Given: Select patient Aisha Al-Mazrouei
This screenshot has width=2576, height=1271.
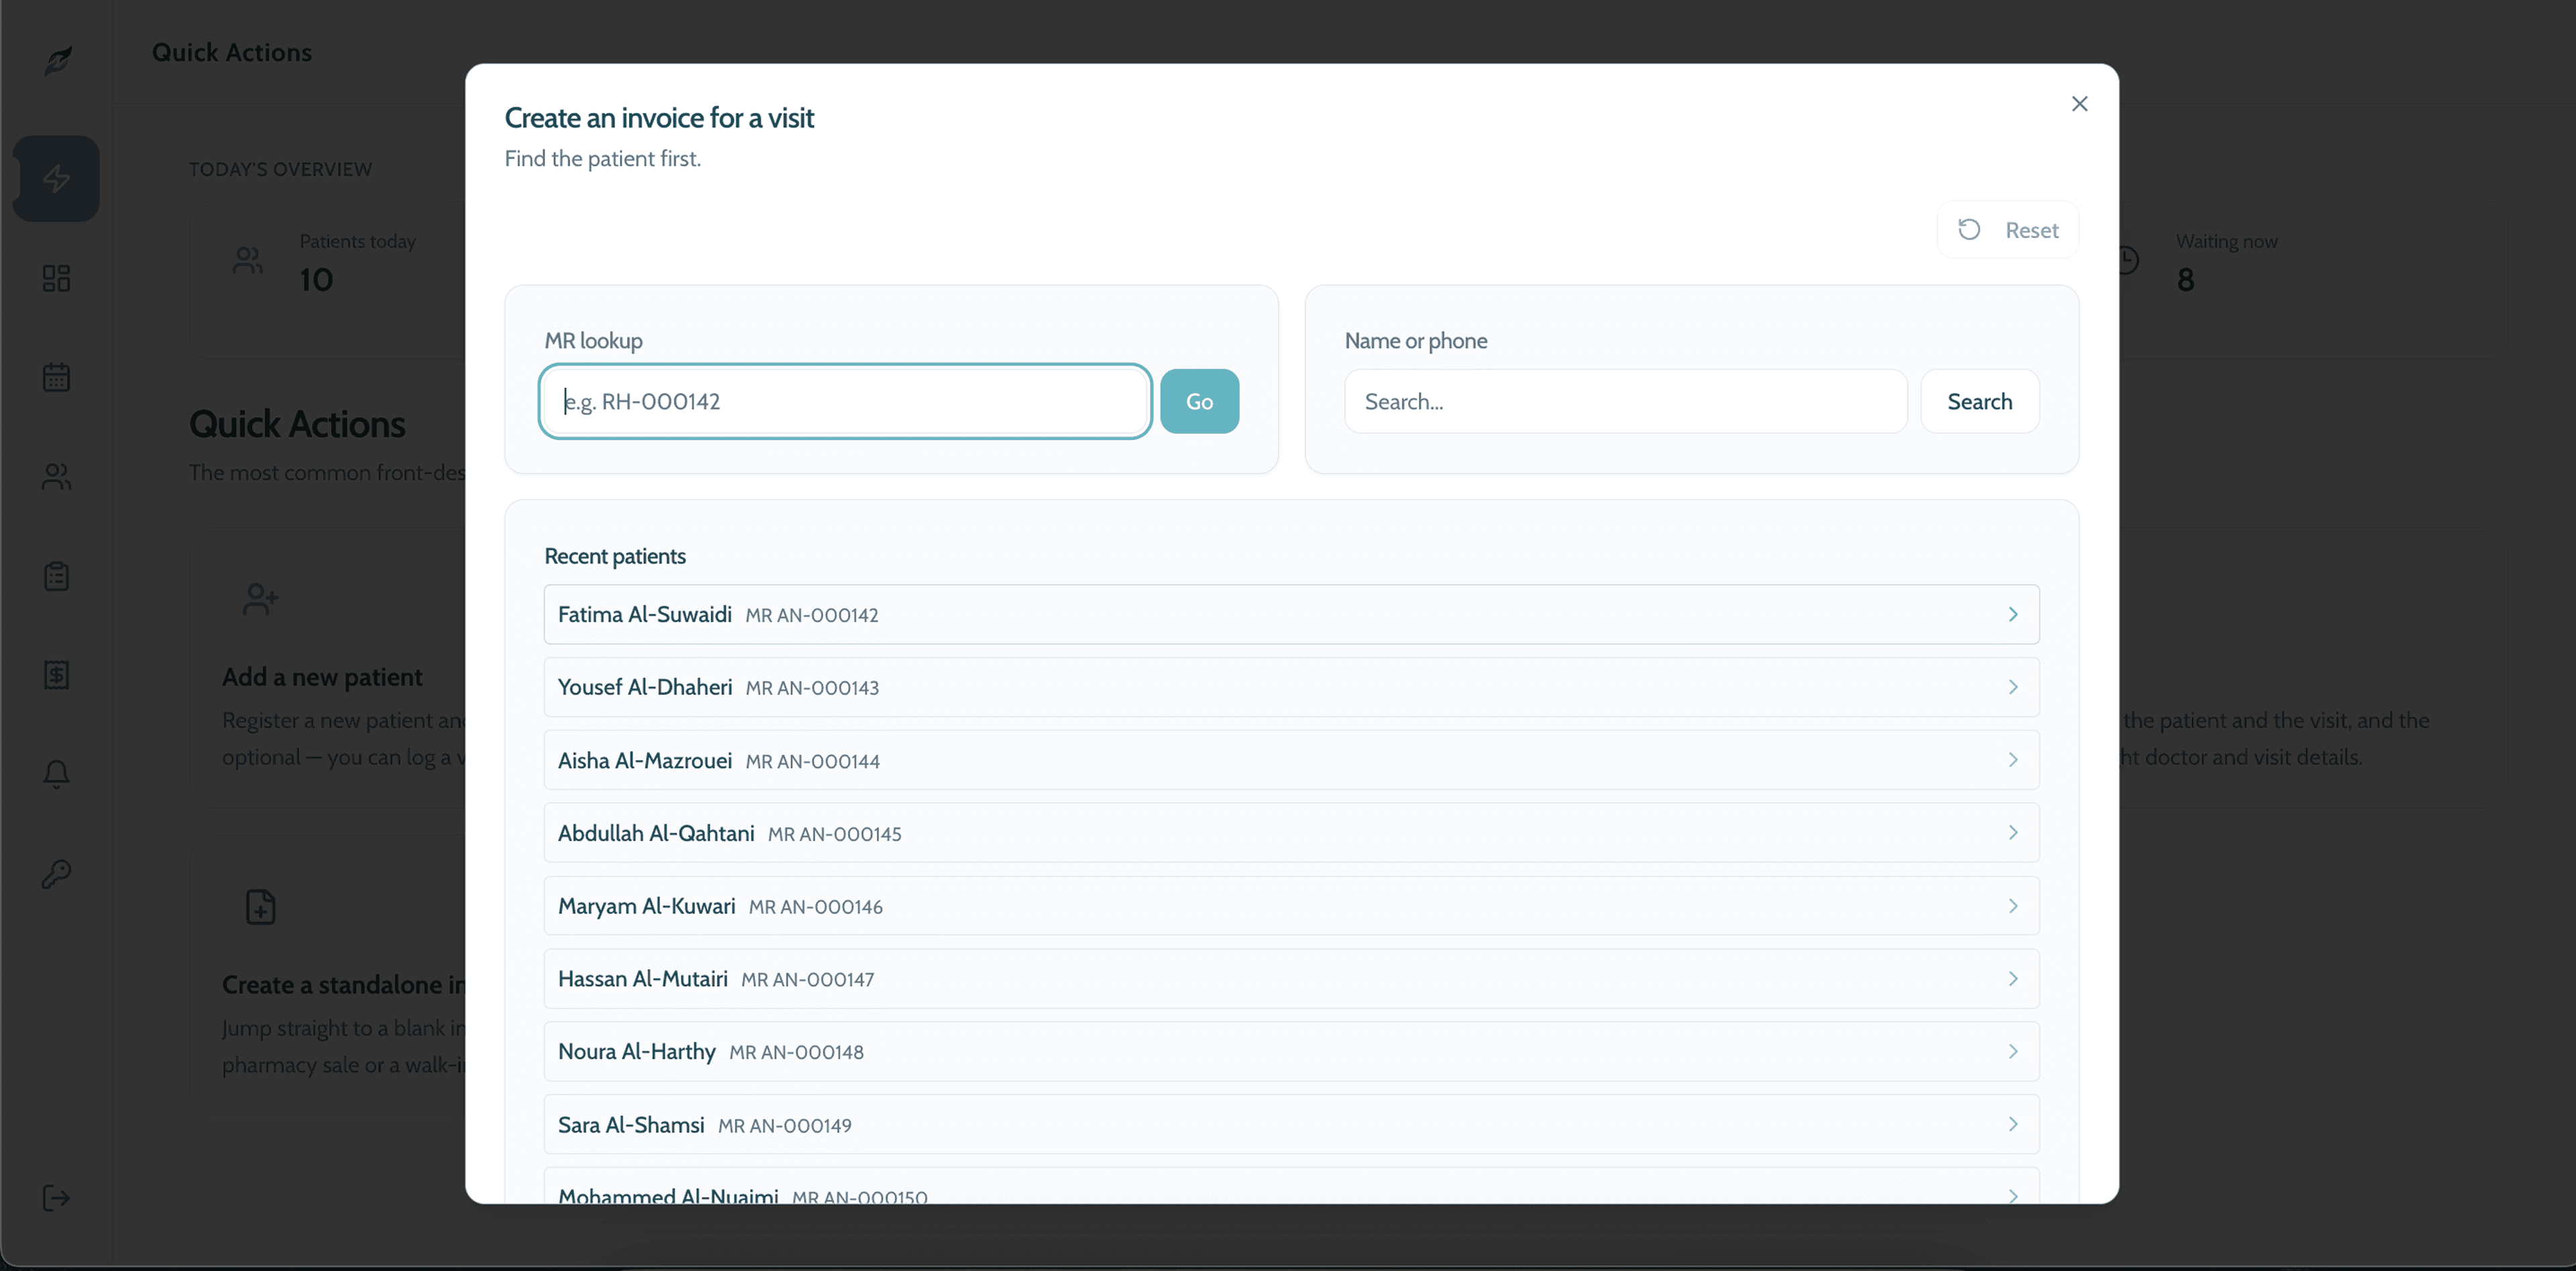Looking at the screenshot, I should pyautogui.click(x=1291, y=760).
